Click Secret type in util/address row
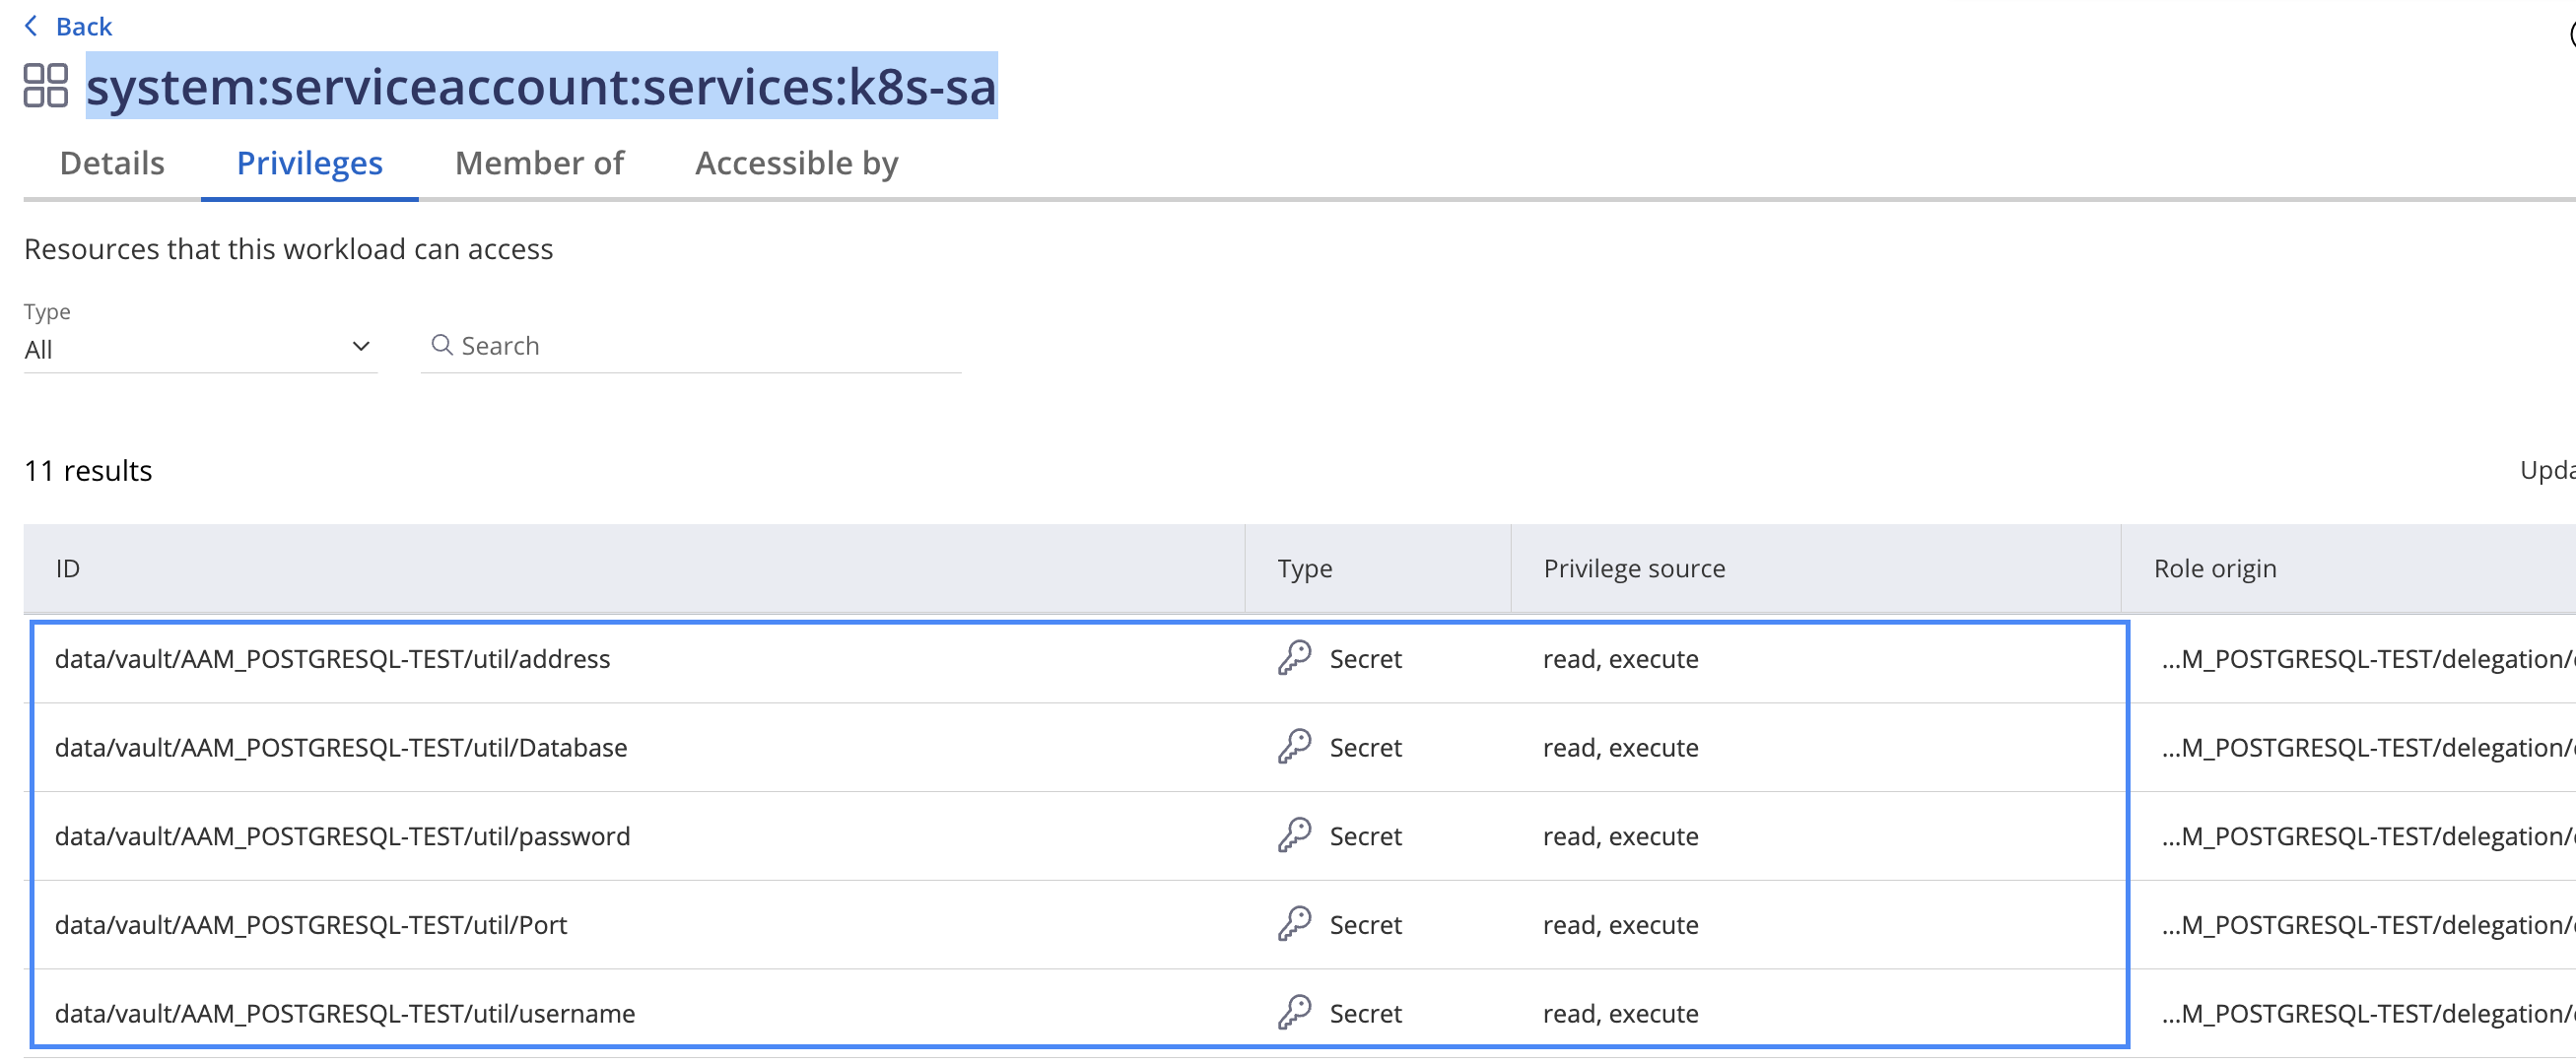This screenshot has width=2576, height=1064. point(1365,659)
